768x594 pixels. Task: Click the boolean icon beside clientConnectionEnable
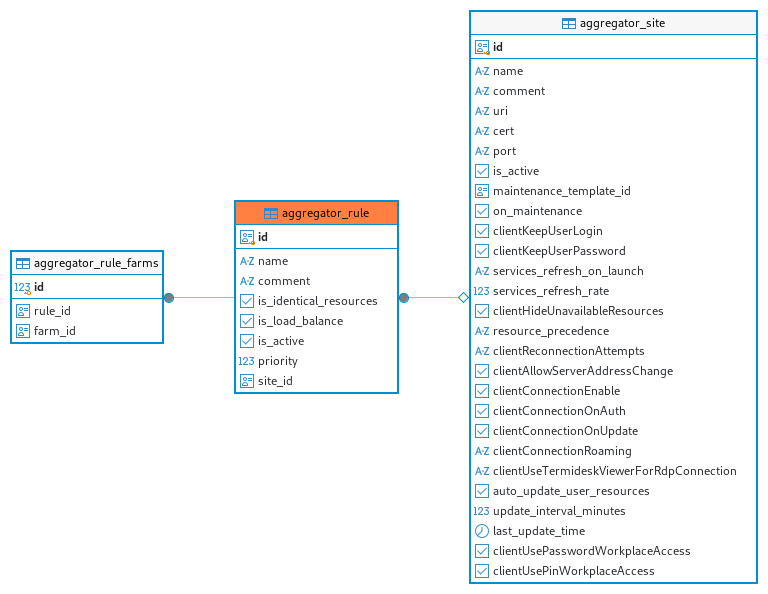click(482, 391)
